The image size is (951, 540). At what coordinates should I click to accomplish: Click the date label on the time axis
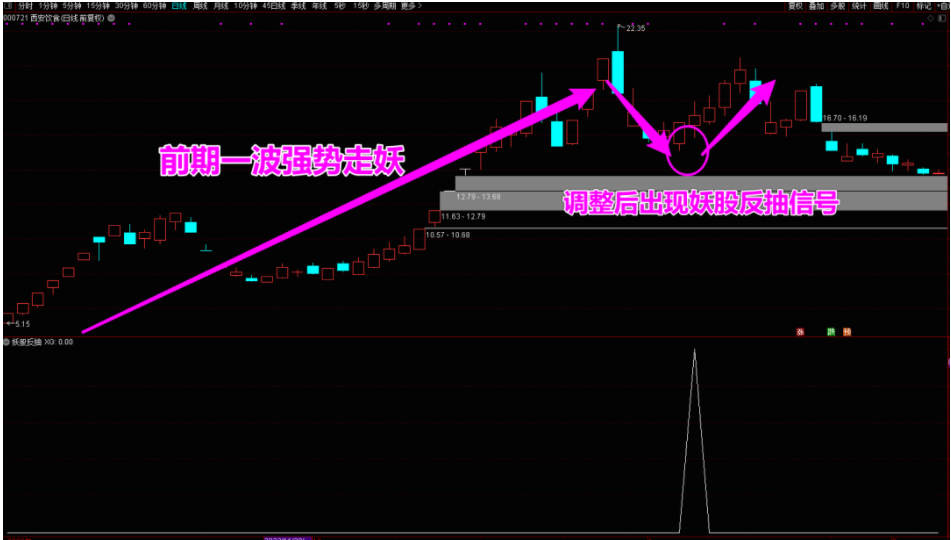(x=287, y=538)
